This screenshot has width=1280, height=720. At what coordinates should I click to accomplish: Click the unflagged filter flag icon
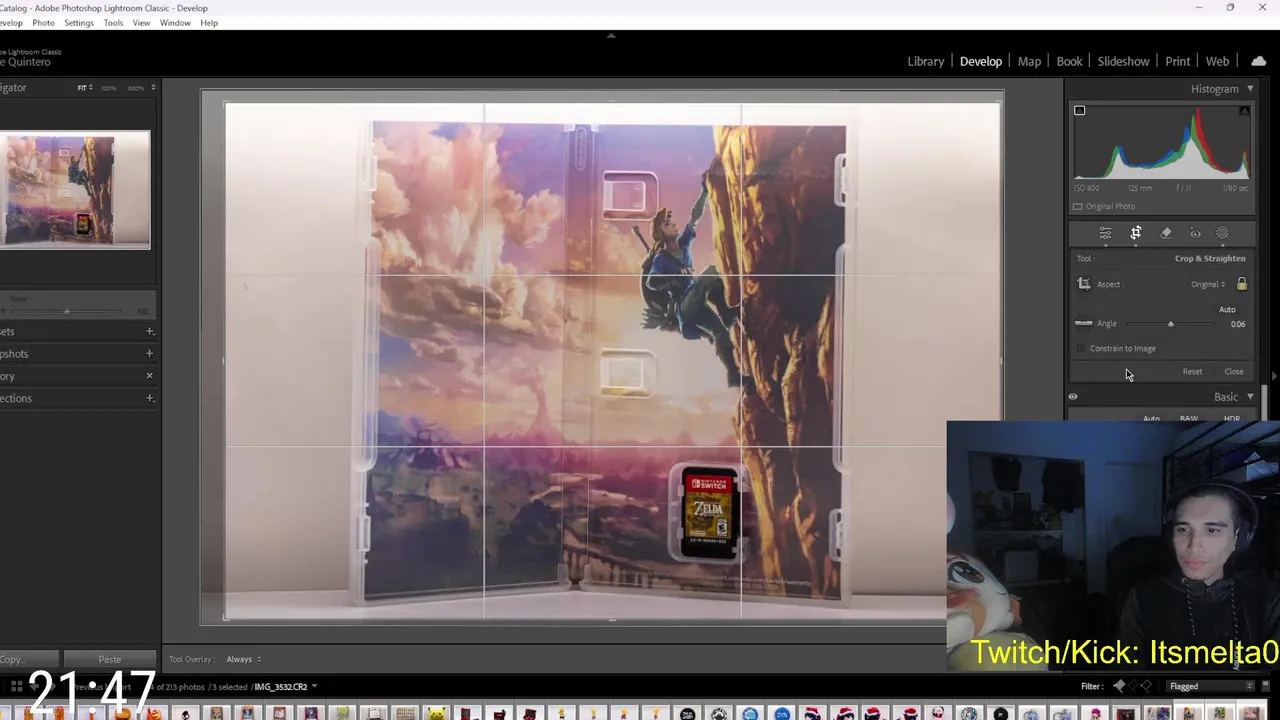click(1133, 686)
